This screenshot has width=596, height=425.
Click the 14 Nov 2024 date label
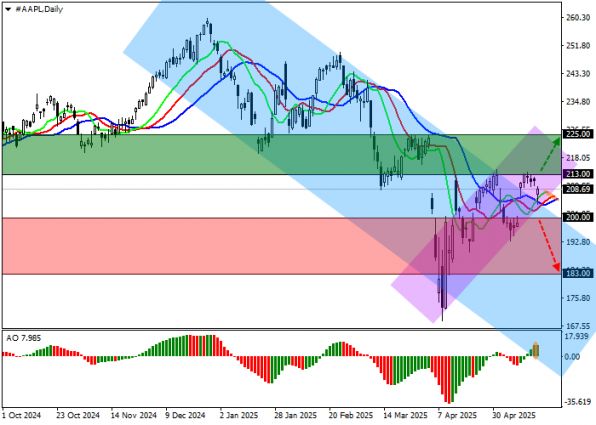(133, 415)
